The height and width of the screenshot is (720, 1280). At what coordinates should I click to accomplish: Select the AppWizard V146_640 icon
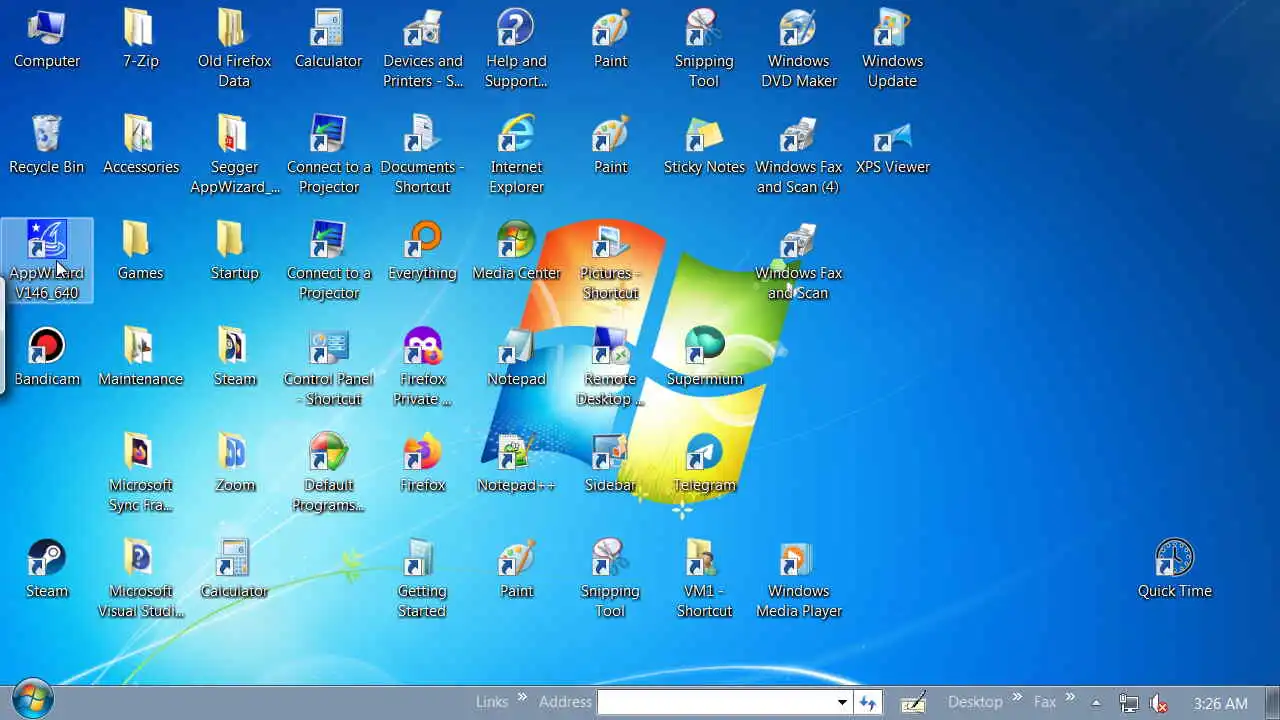47,261
